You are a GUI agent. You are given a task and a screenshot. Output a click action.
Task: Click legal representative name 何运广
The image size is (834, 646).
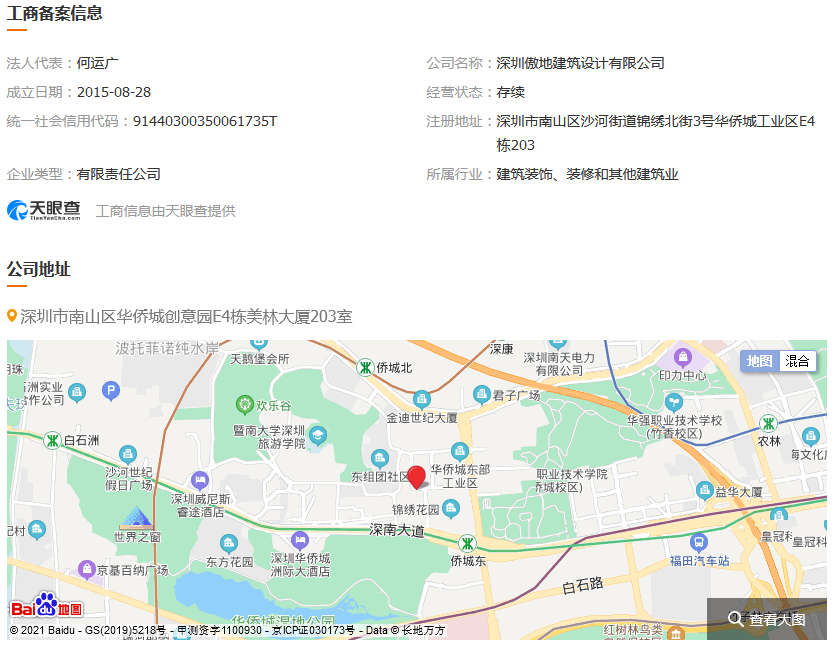(x=98, y=63)
